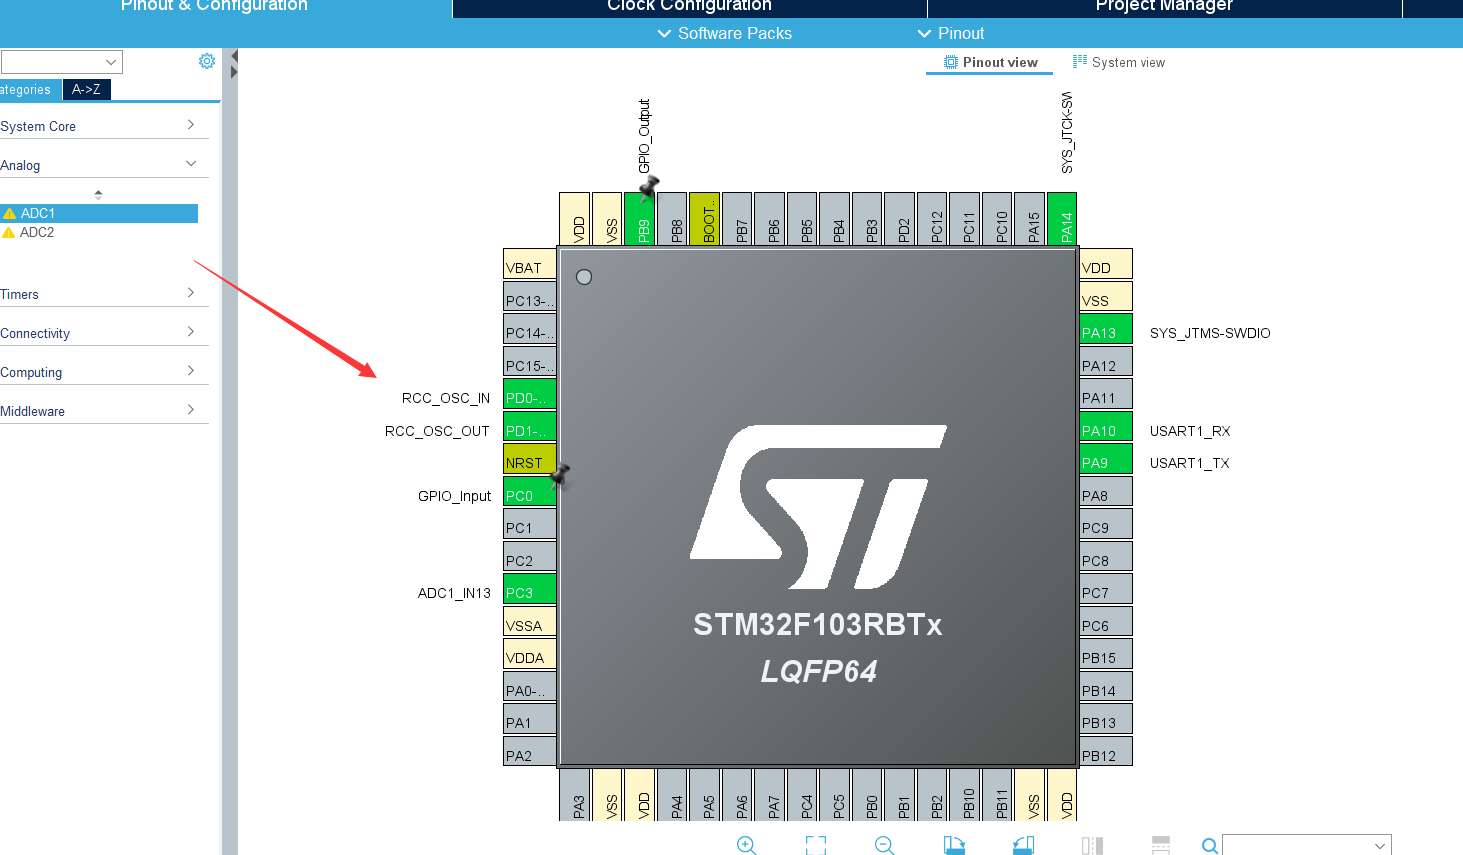The height and width of the screenshot is (855, 1463).
Task: Select the PC3 ADC1_IN13 pin
Action: pos(529,593)
